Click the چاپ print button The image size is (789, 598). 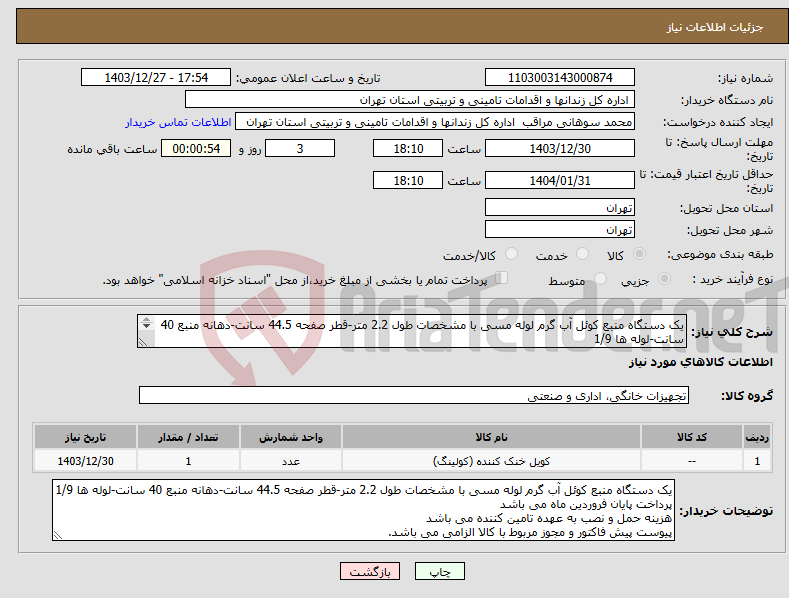(x=440, y=571)
